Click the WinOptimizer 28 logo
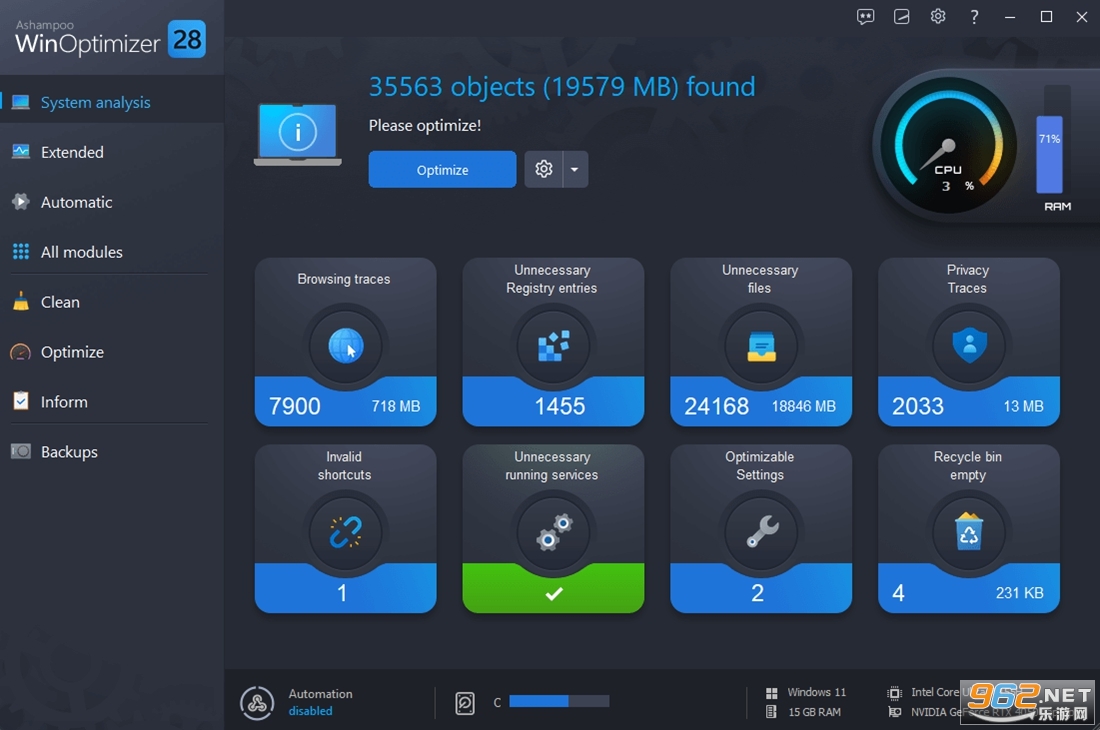The width and height of the screenshot is (1100, 730). click(110, 38)
